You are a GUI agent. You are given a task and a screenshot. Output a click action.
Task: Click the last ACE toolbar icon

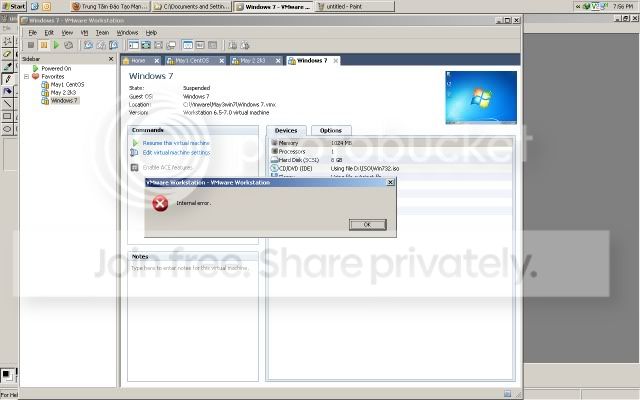245,45
